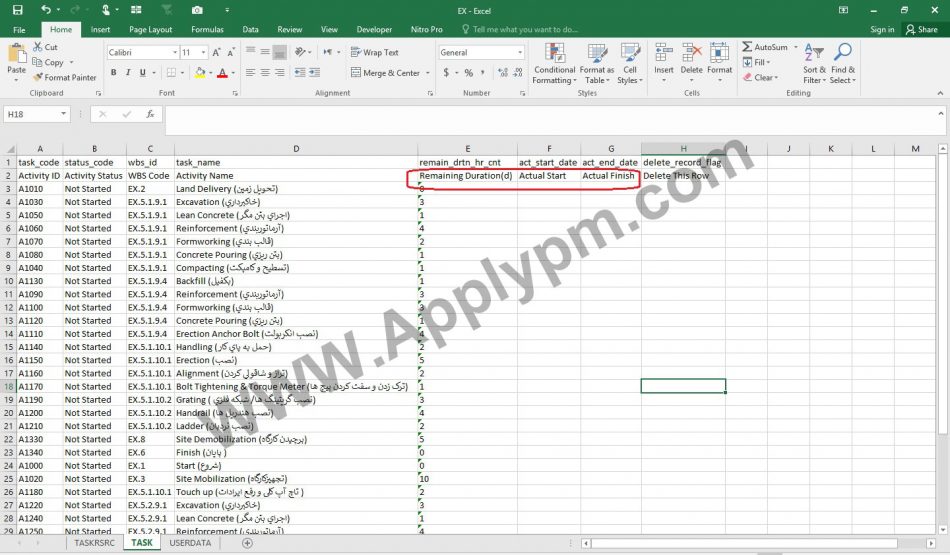The image size is (950, 555).
Task: Select column D header
Action: tap(296, 148)
